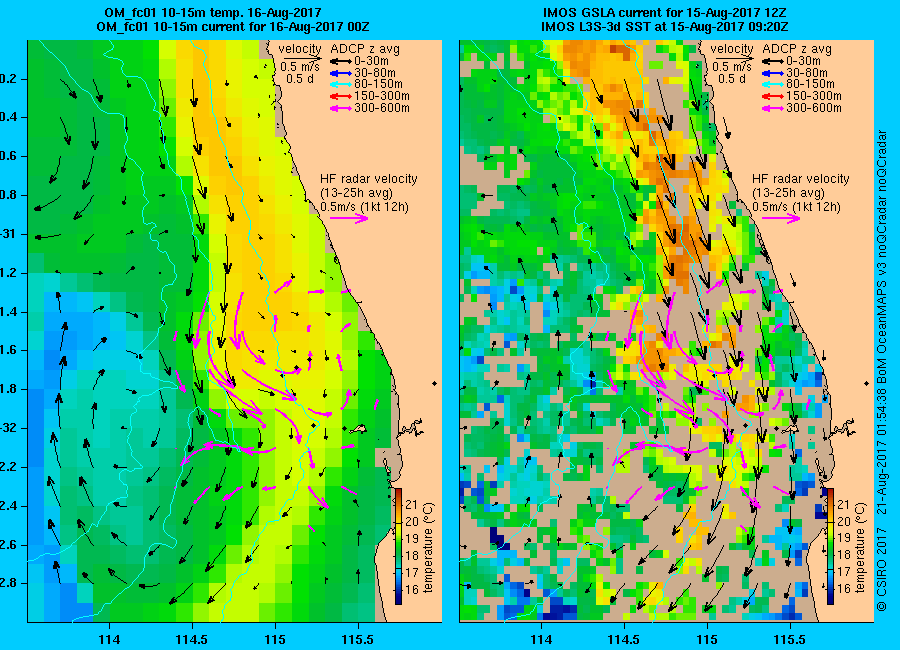The height and width of the screenshot is (650, 900).
Task: Click the -31 latitude label on left axis
Action: pos(10,234)
